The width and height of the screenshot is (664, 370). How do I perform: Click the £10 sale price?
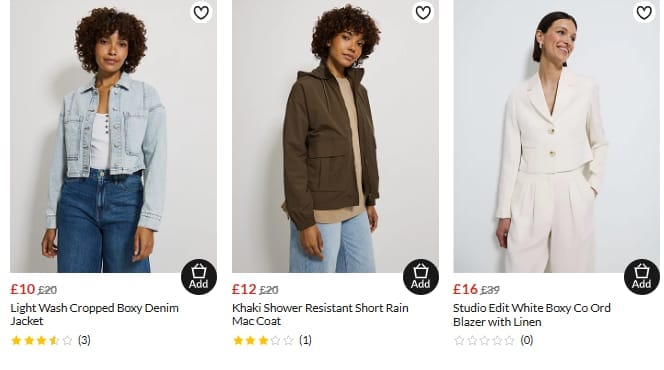(22, 289)
